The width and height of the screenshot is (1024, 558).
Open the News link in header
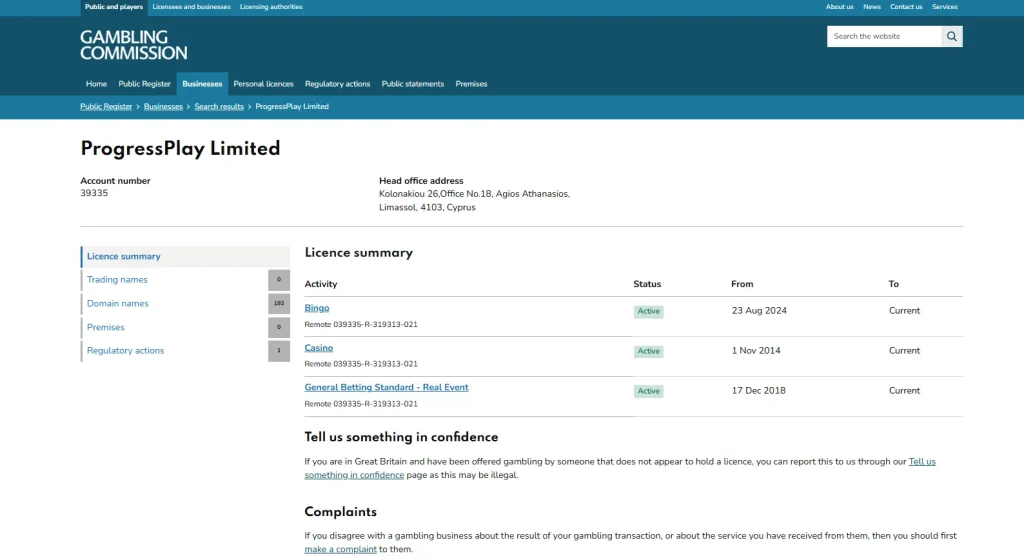tap(872, 7)
